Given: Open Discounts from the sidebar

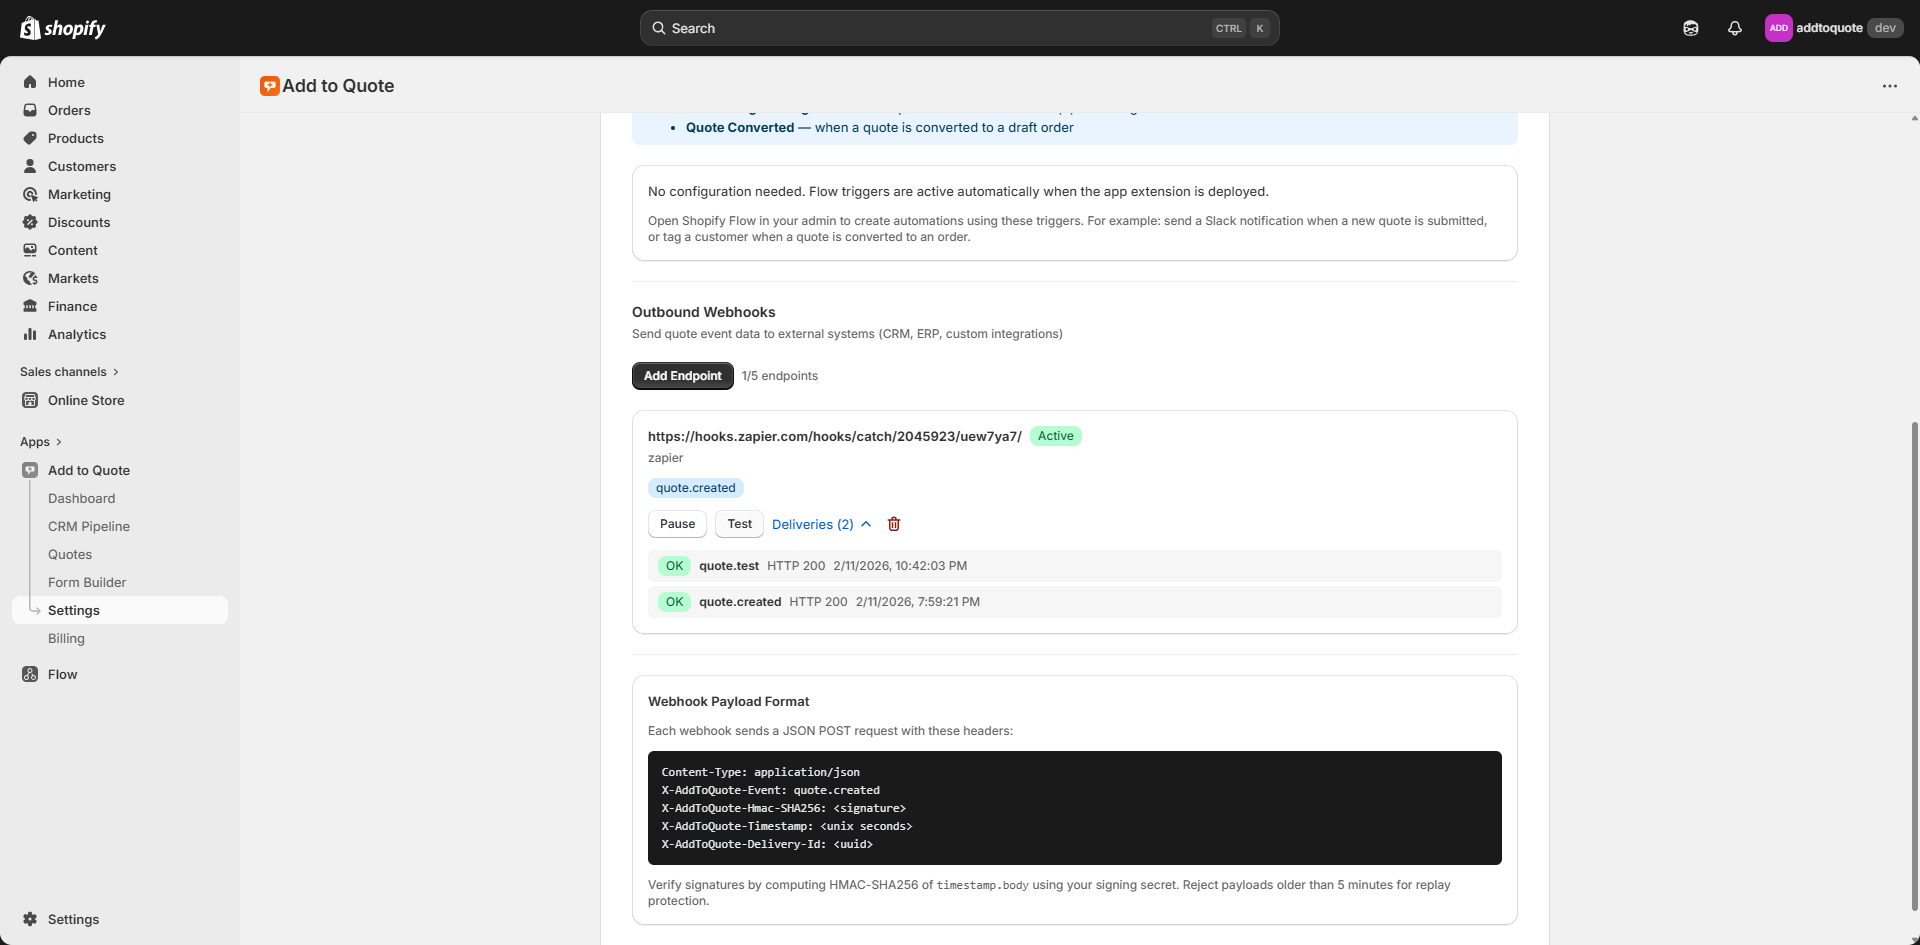Looking at the screenshot, I should click(x=78, y=222).
